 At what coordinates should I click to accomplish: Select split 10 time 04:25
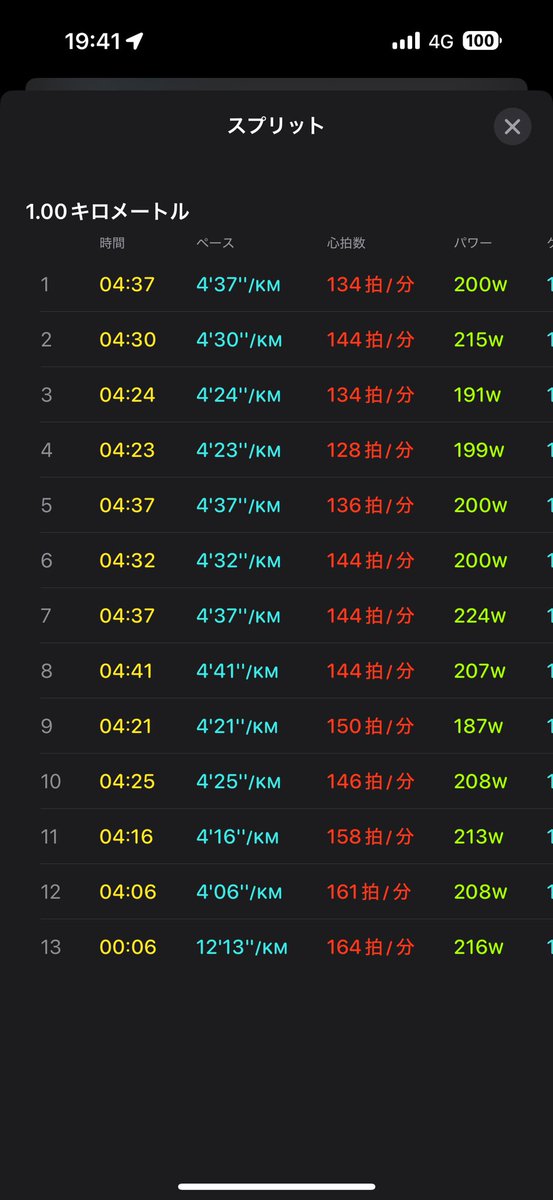[127, 781]
